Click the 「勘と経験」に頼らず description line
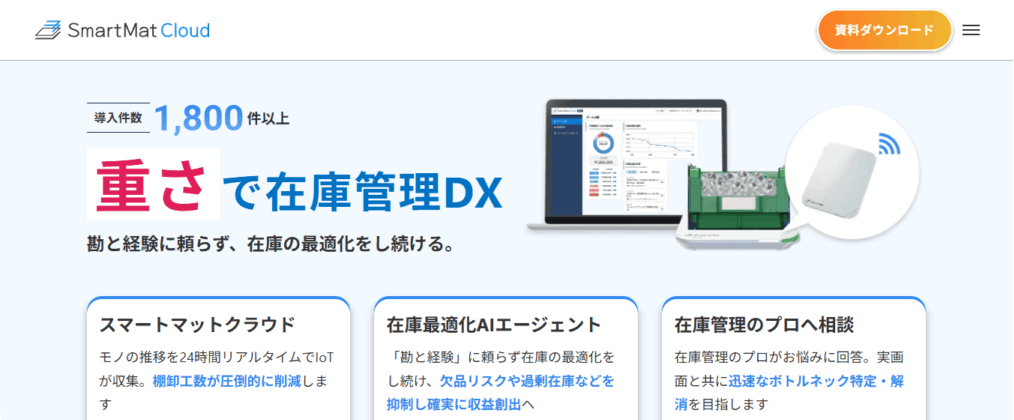This screenshot has height=420, width=1014. pos(501,357)
